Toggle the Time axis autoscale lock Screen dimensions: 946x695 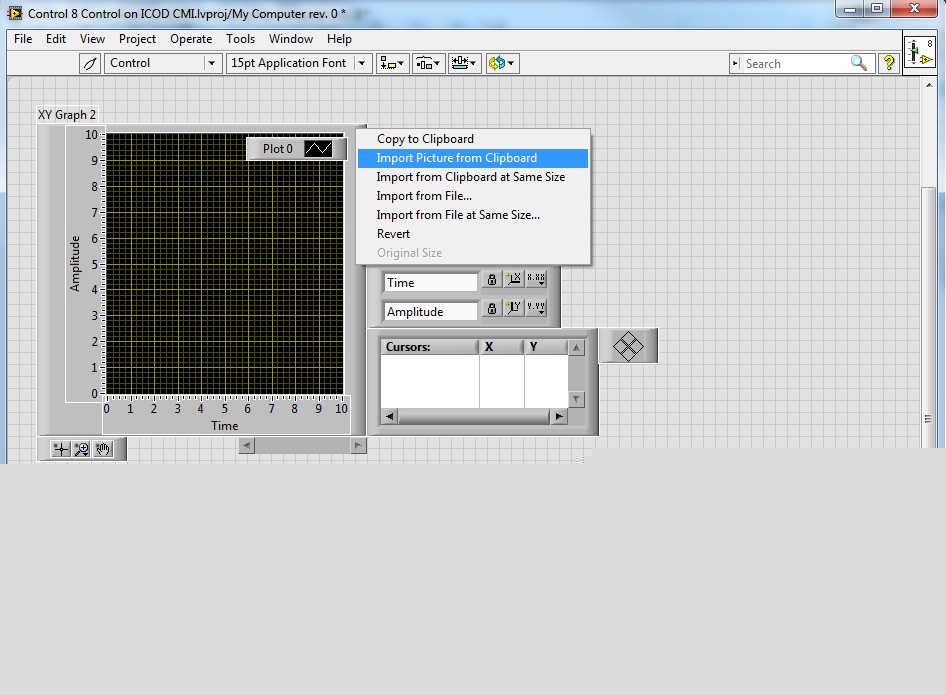pos(492,279)
